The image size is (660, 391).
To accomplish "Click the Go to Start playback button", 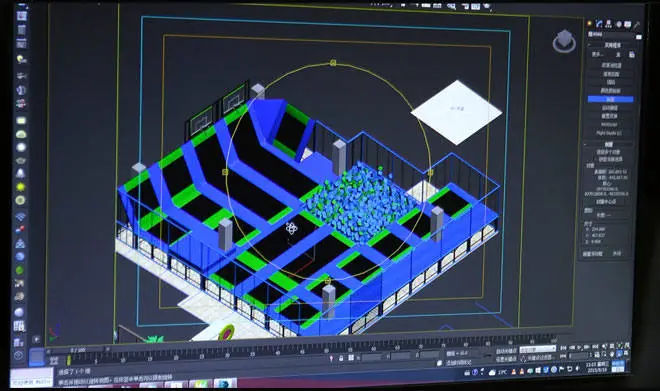I will [x=564, y=348].
